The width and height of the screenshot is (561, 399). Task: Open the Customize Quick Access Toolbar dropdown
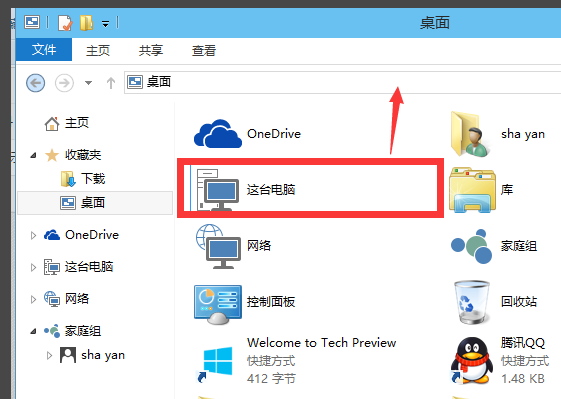pos(106,24)
